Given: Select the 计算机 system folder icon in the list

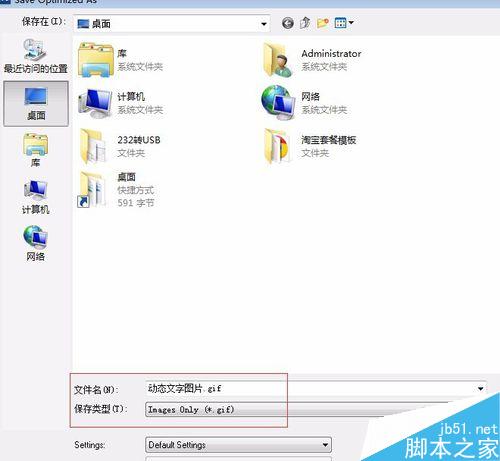Looking at the screenshot, I should [95, 103].
